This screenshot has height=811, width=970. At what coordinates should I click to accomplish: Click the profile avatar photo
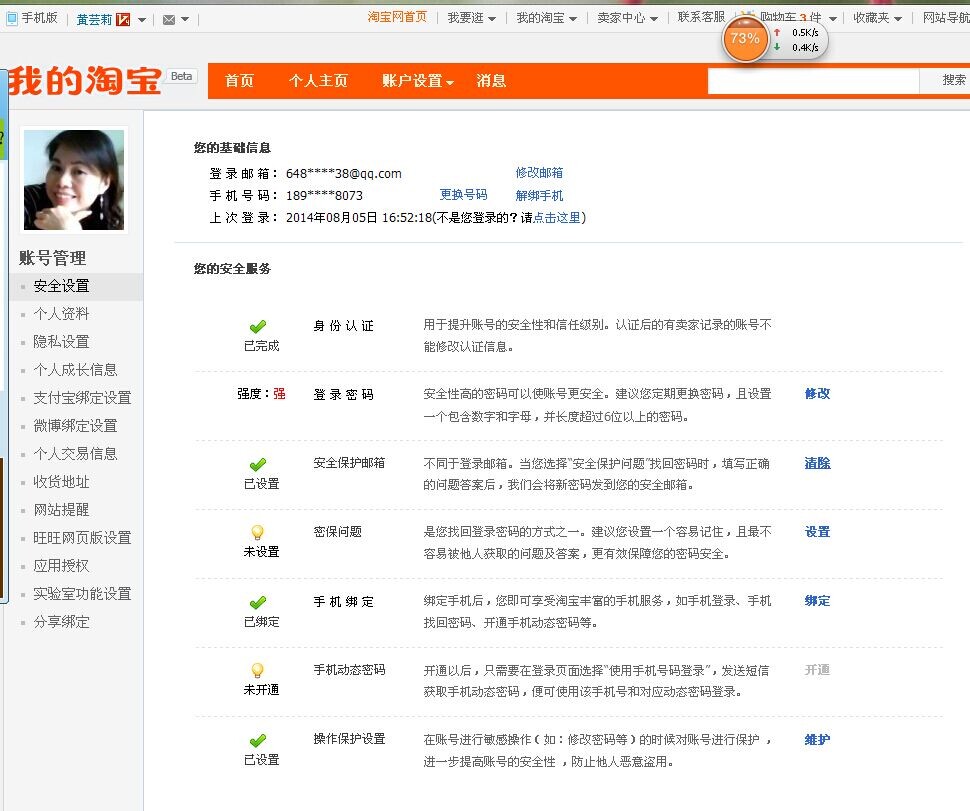pyautogui.click(x=74, y=180)
